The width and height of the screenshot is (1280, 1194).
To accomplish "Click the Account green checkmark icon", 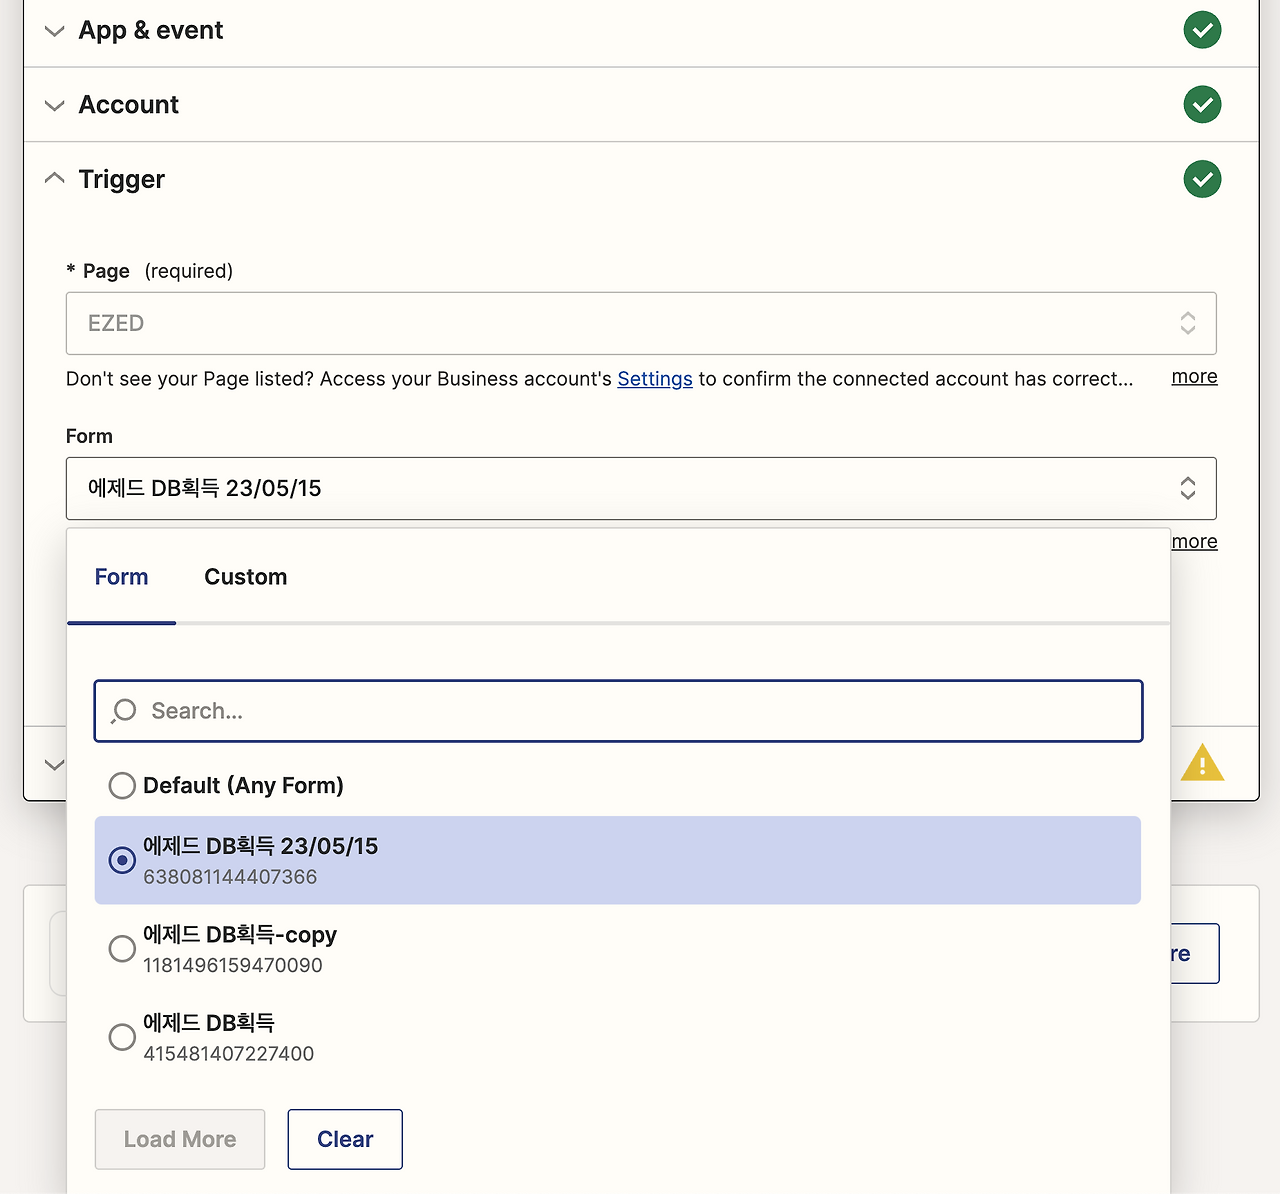I will coord(1202,104).
